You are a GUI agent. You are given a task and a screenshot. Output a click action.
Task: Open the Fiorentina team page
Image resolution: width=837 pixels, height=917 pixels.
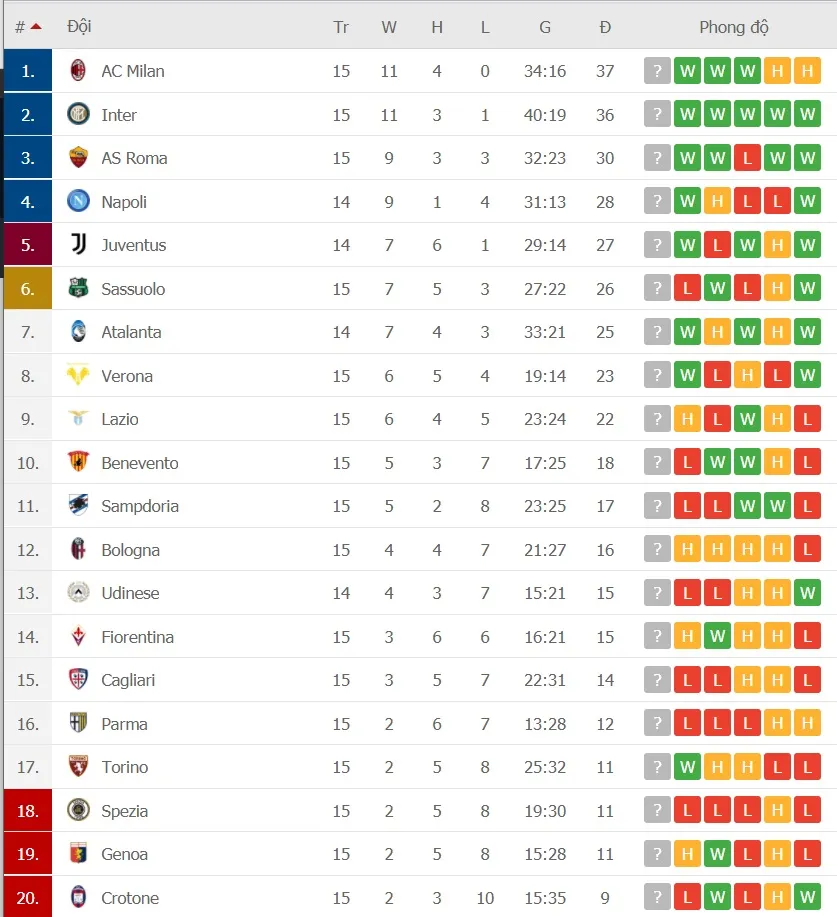137,637
